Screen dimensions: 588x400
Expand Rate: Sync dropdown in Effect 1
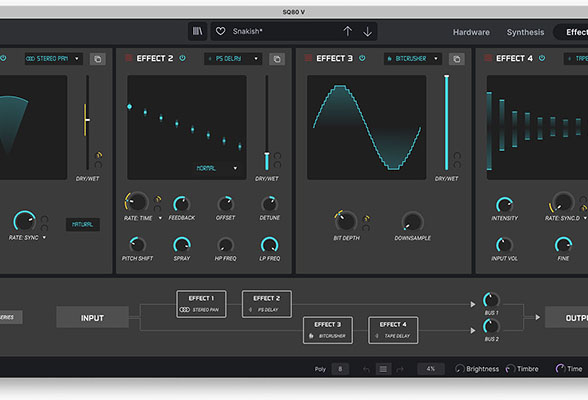click(44, 238)
